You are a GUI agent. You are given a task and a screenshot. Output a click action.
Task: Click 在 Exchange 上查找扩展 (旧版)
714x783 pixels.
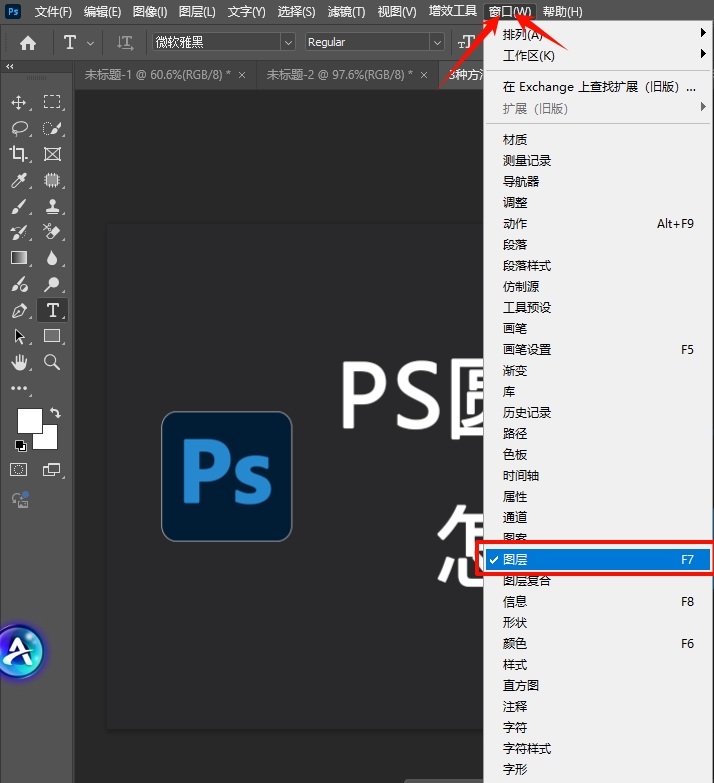[x=598, y=87]
